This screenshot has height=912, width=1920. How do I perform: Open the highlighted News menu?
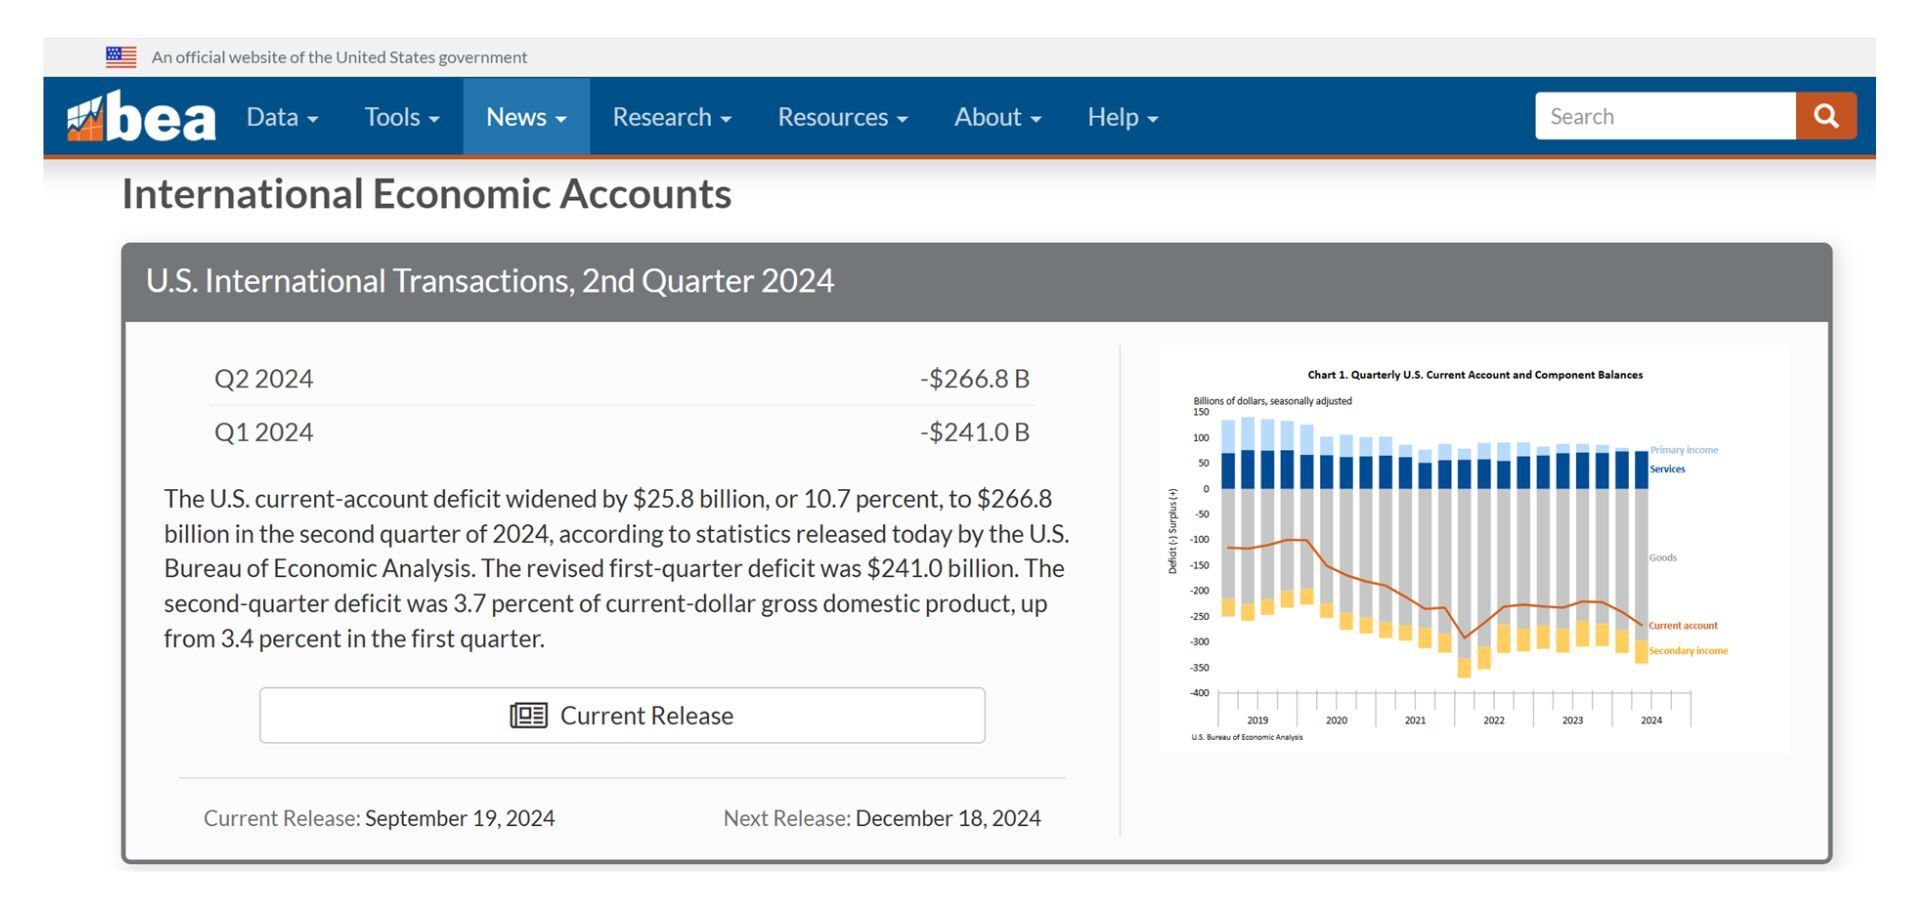526,118
